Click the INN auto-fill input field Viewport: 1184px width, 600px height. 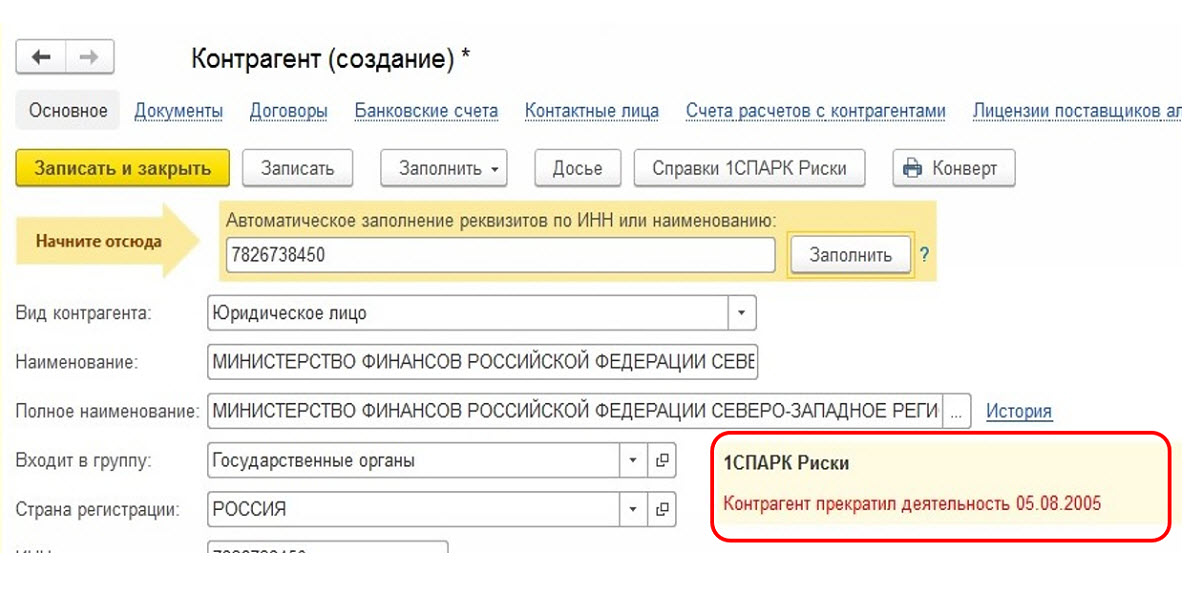tap(500, 255)
